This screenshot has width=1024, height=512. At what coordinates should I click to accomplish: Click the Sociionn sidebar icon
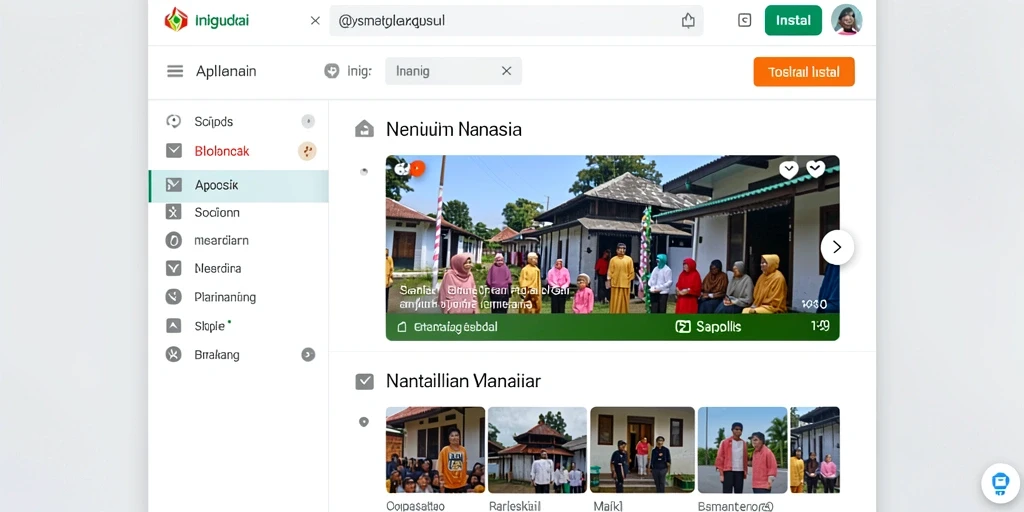pyautogui.click(x=173, y=212)
